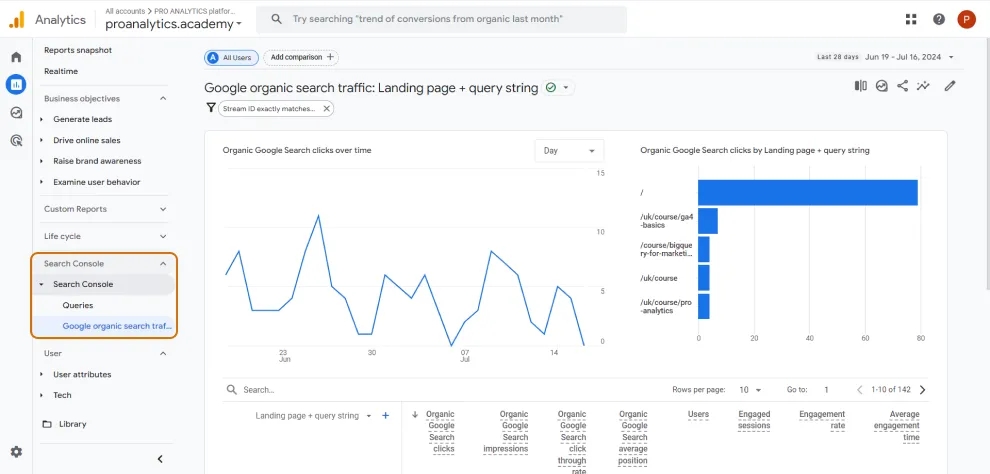990x474 pixels.
Task: Expand the Custom Reports section
Action: (x=163, y=209)
